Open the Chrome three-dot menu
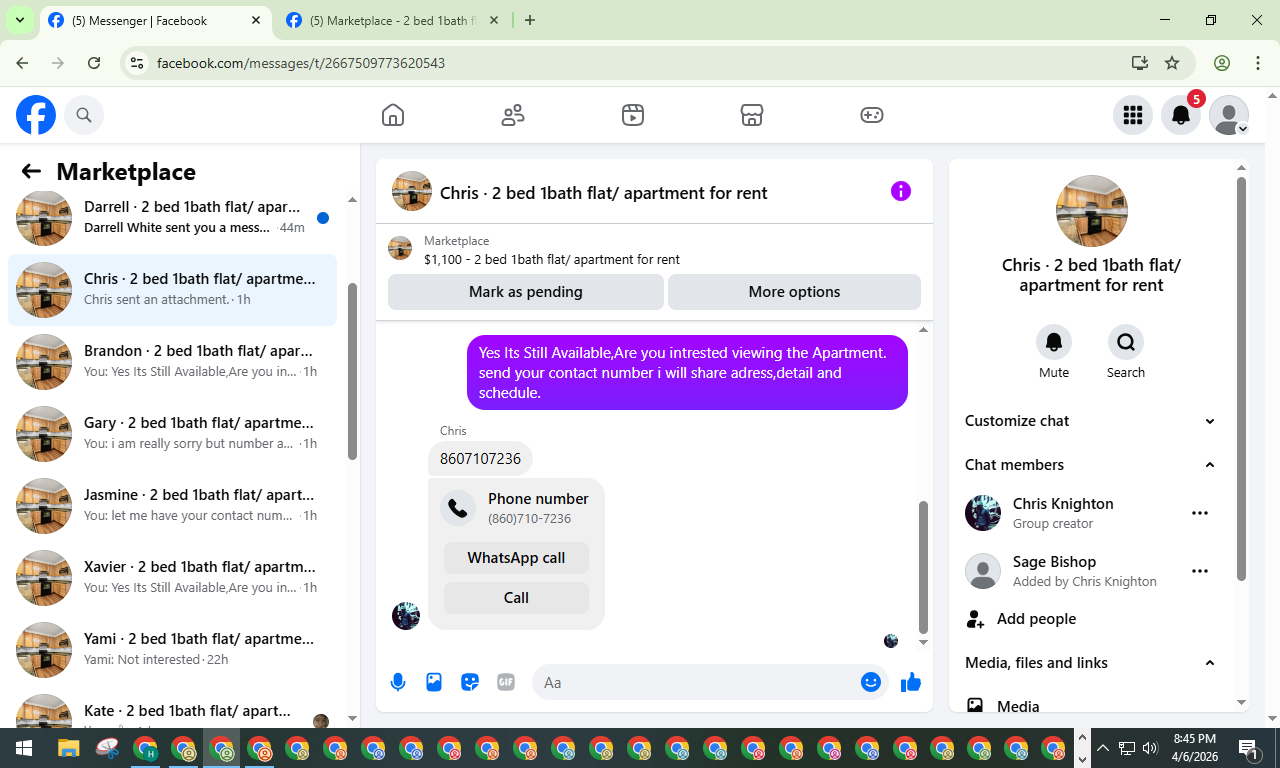 (1258, 63)
